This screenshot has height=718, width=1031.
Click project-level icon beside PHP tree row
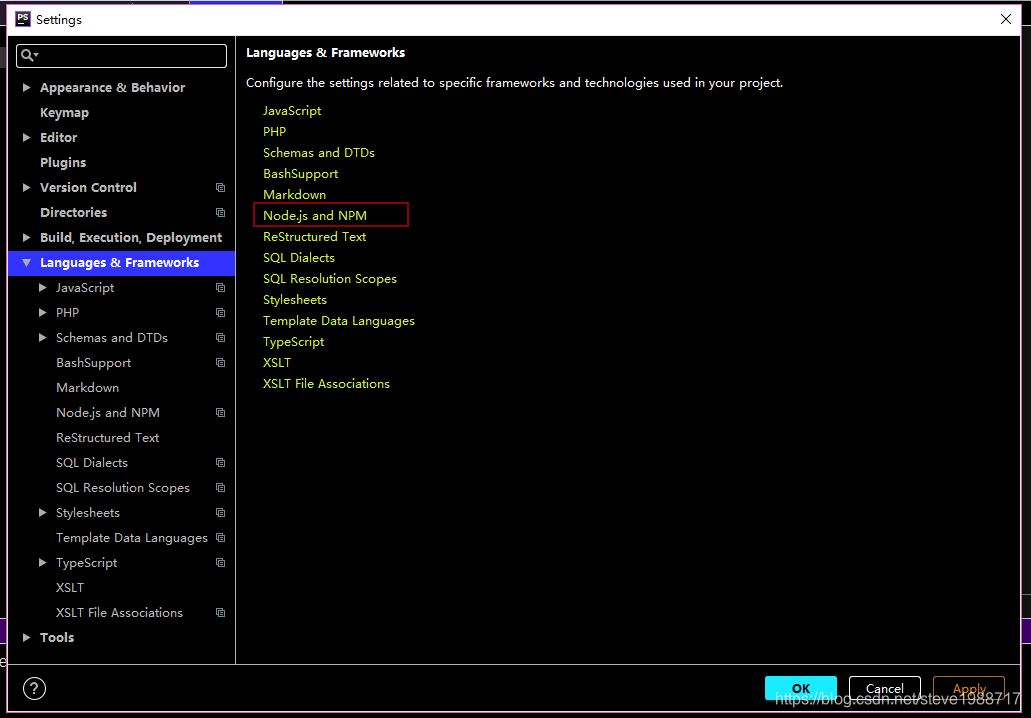tap(220, 313)
